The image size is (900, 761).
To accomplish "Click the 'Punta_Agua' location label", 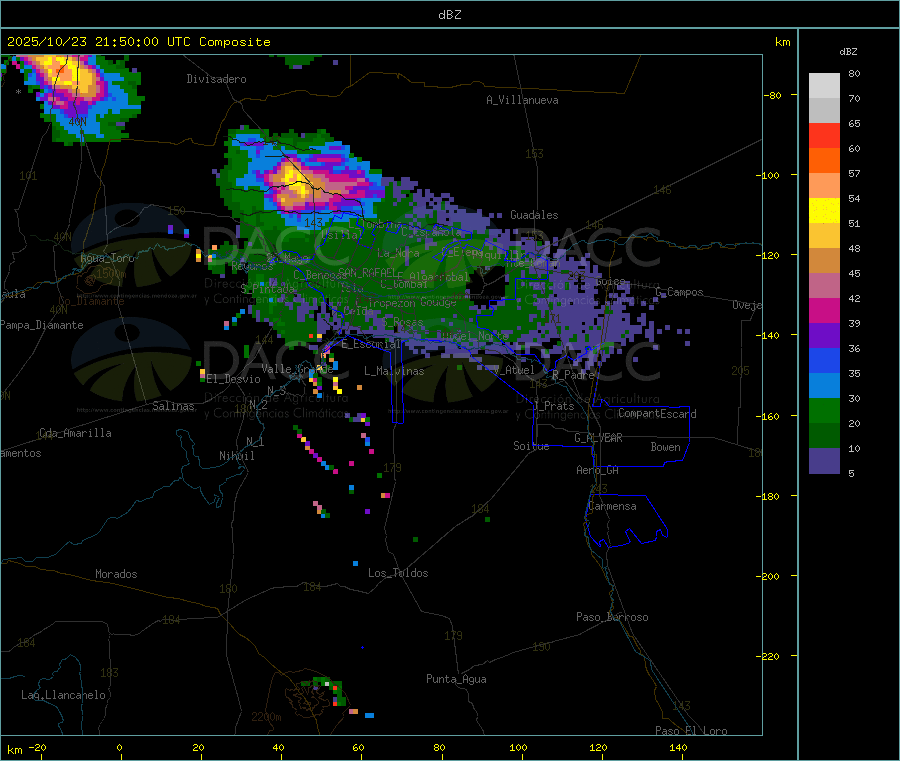I will coord(456,680).
